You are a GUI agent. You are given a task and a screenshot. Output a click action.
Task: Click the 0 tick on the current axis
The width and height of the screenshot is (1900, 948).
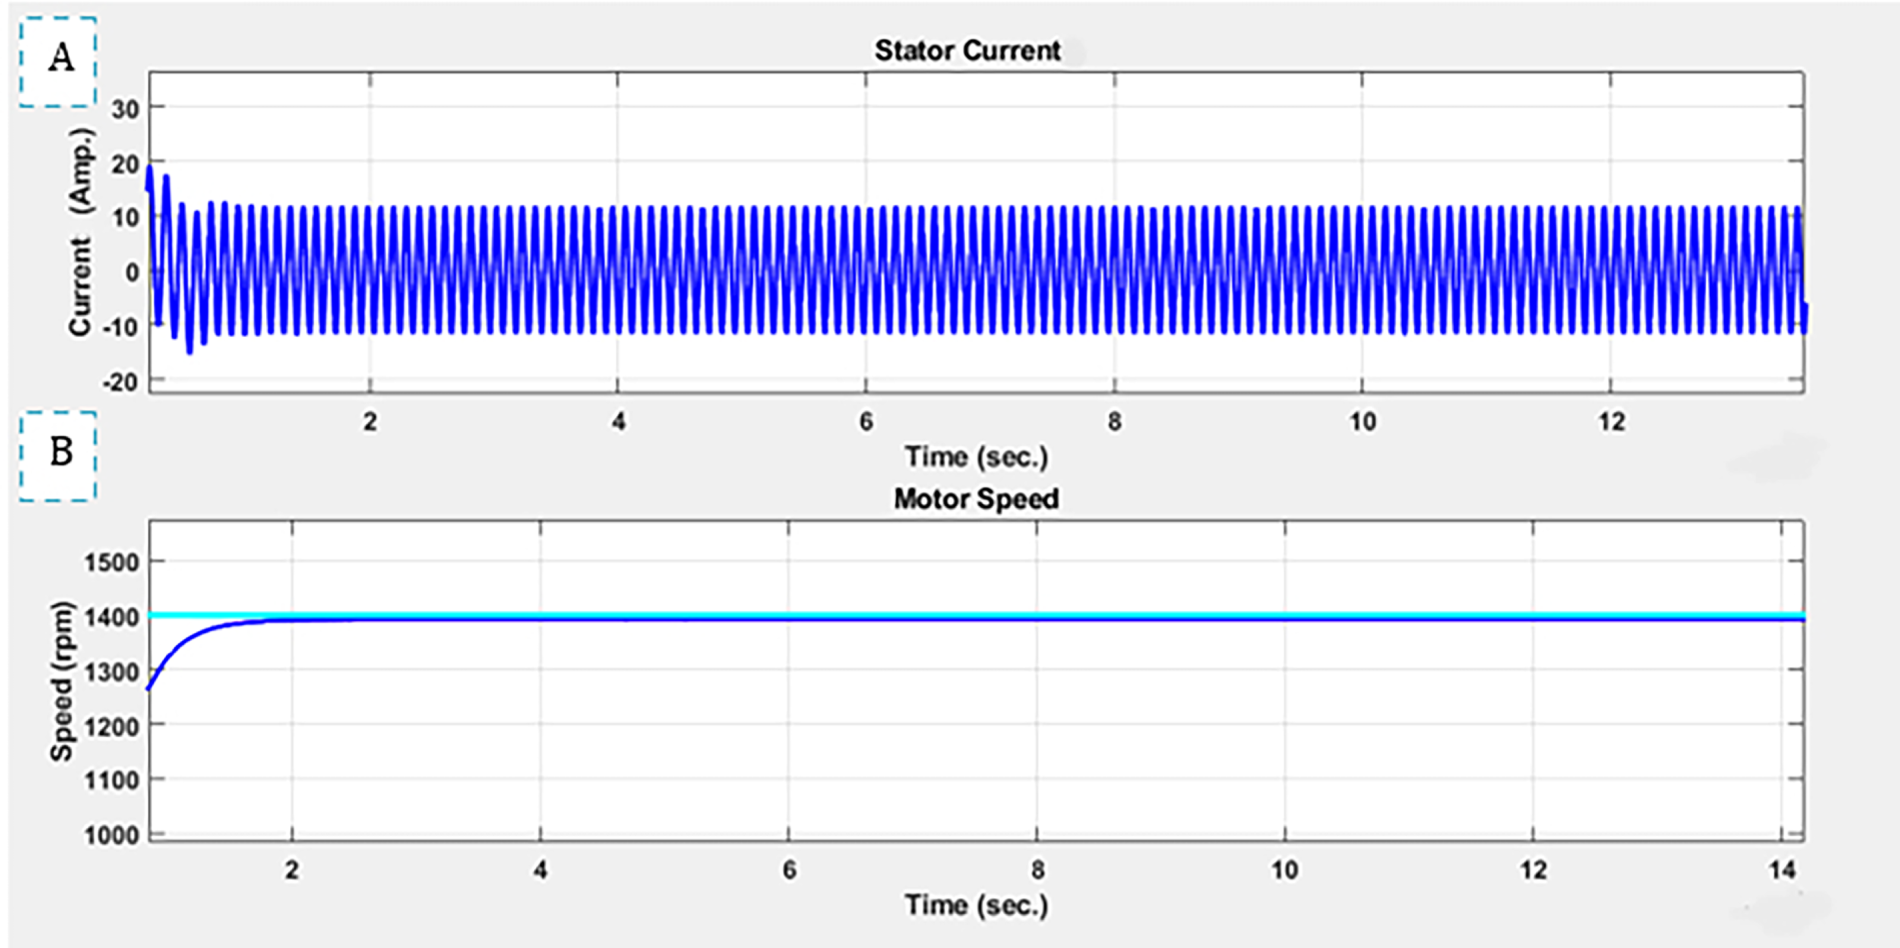click(132, 272)
